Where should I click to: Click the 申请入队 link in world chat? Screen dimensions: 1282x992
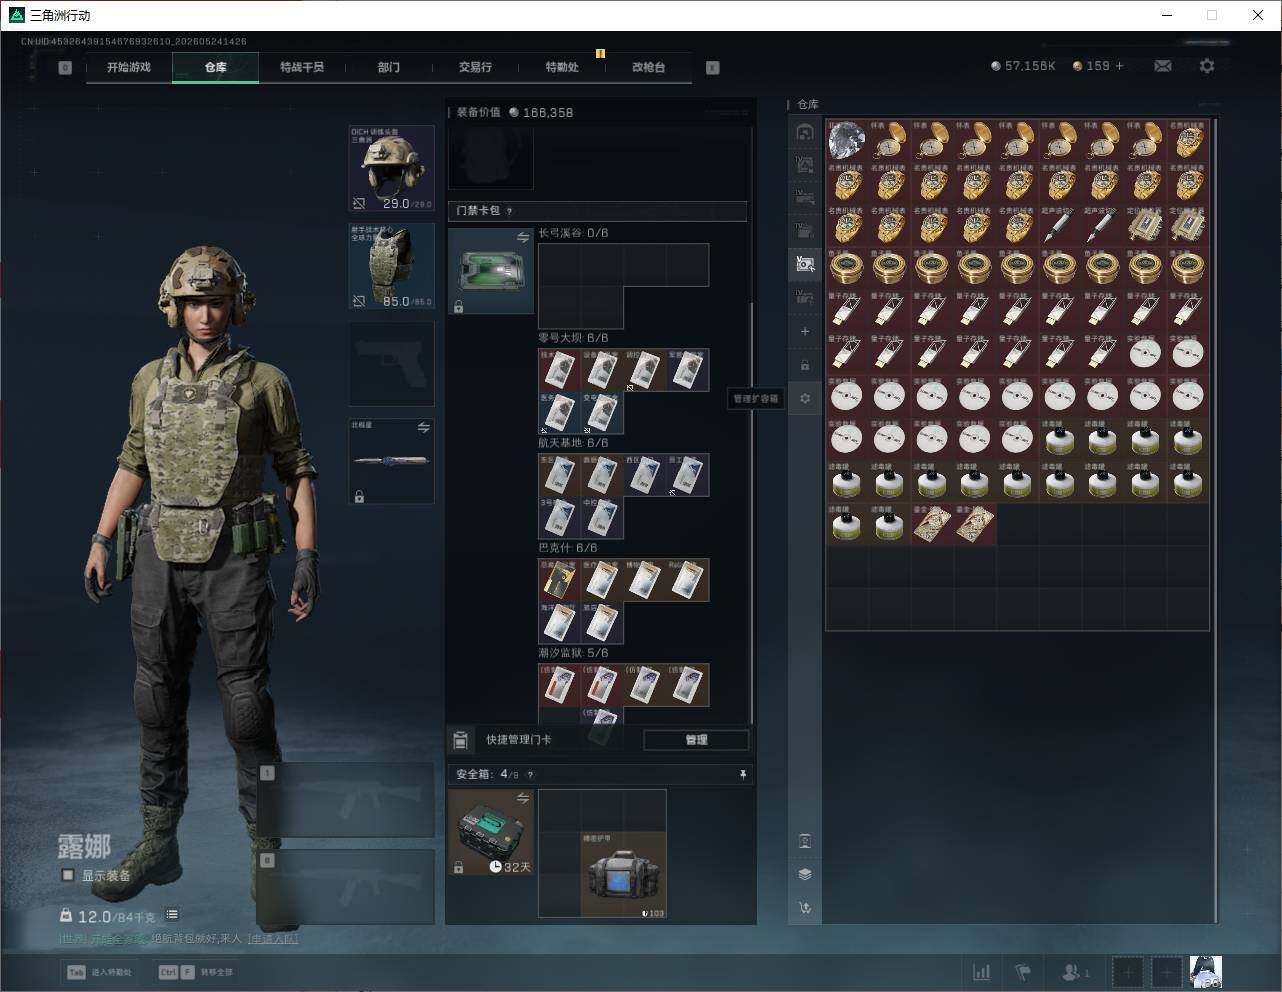tap(273, 939)
